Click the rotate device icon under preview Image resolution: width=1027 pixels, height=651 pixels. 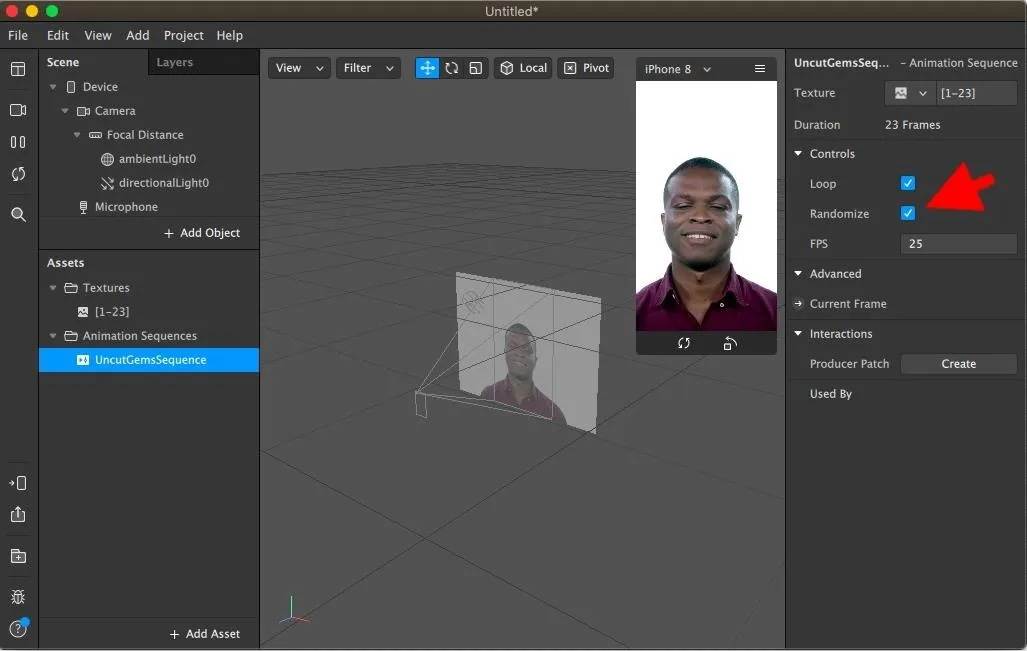730,343
